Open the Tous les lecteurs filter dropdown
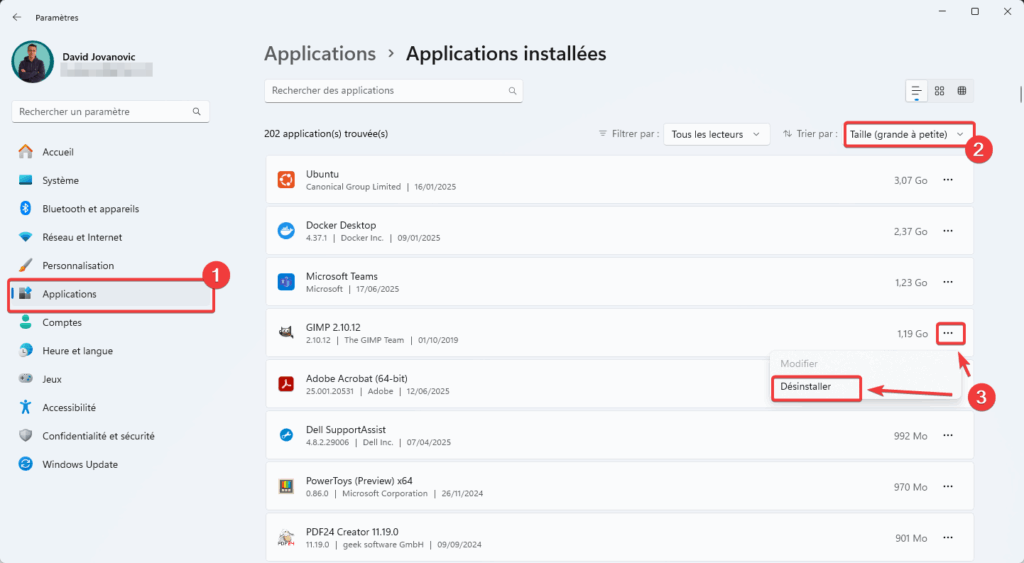This screenshot has height=563, width=1024. tap(716, 134)
